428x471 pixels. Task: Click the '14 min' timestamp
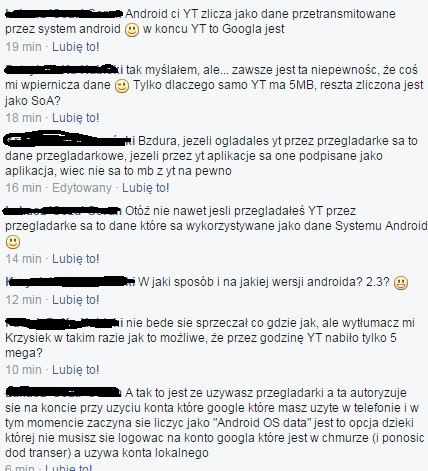(23, 259)
